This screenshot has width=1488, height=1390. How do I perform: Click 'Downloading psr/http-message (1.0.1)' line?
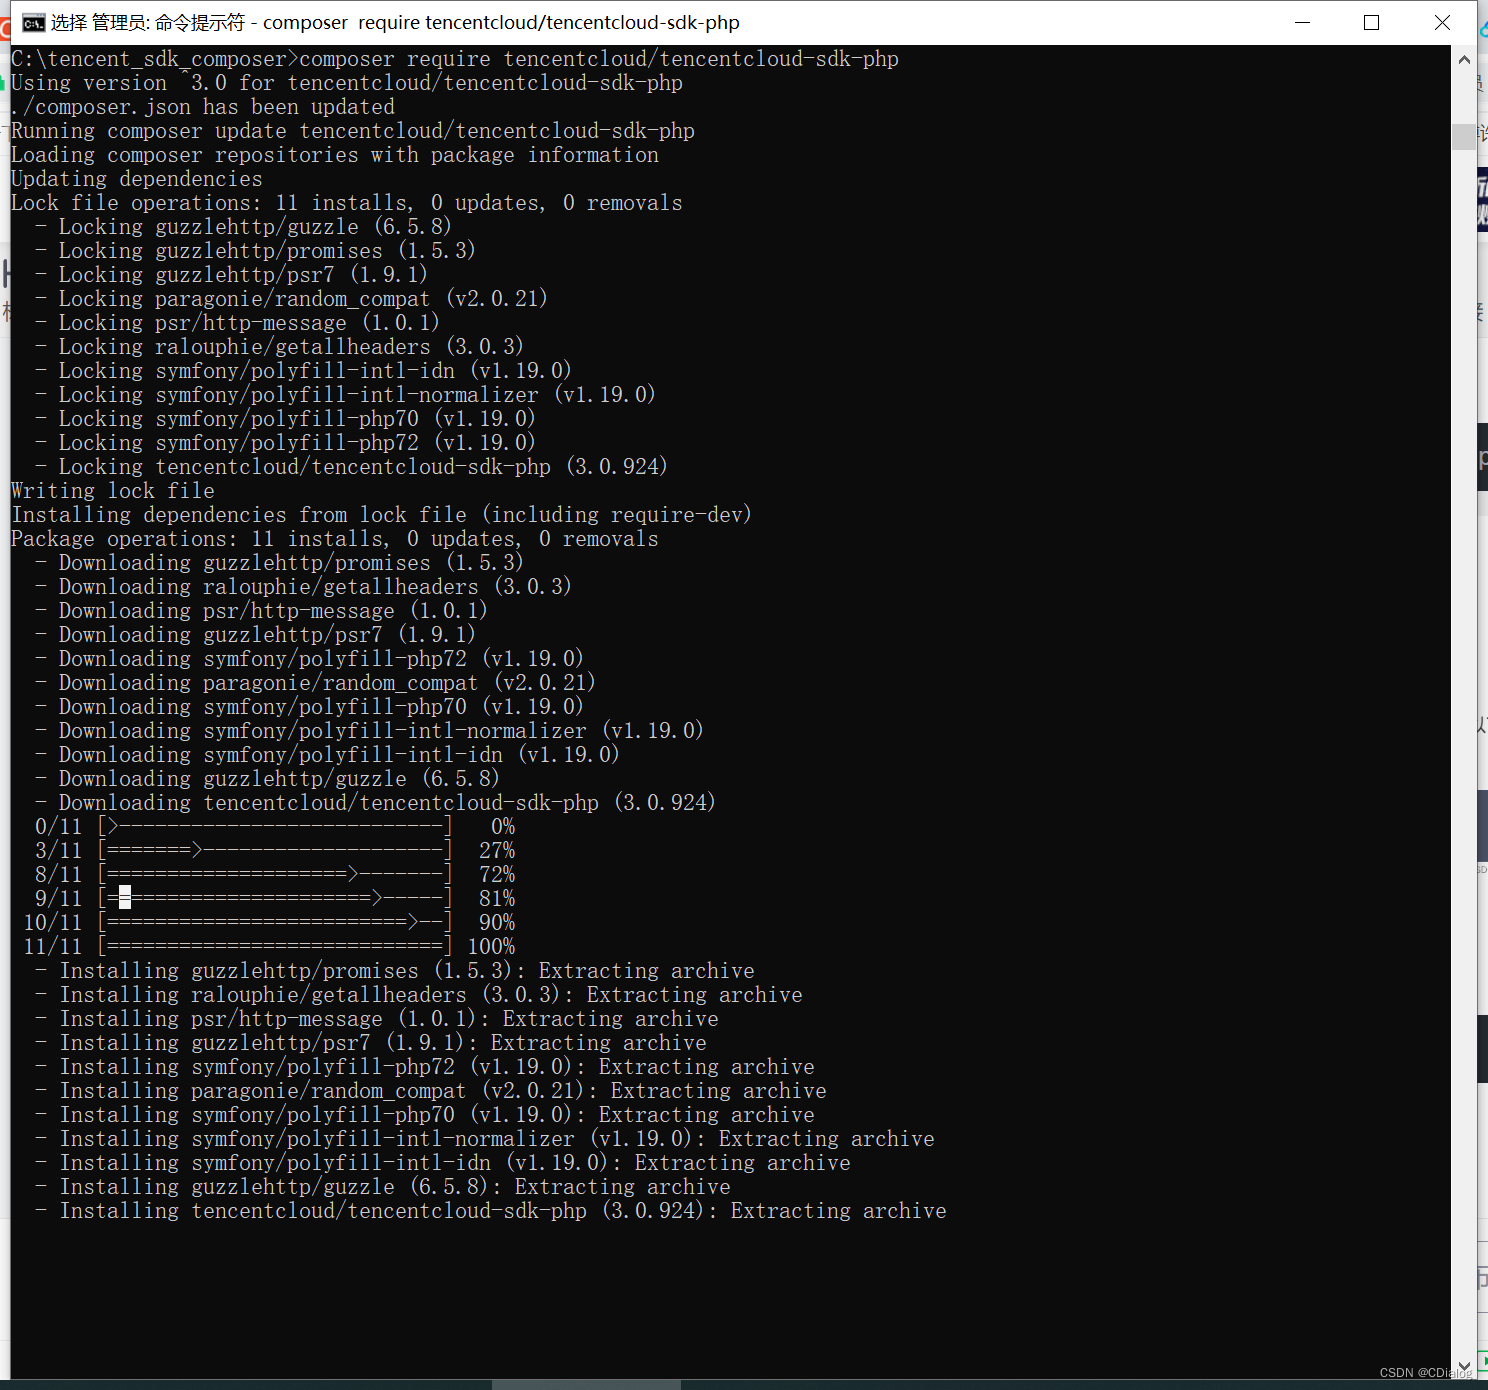click(261, 611)
